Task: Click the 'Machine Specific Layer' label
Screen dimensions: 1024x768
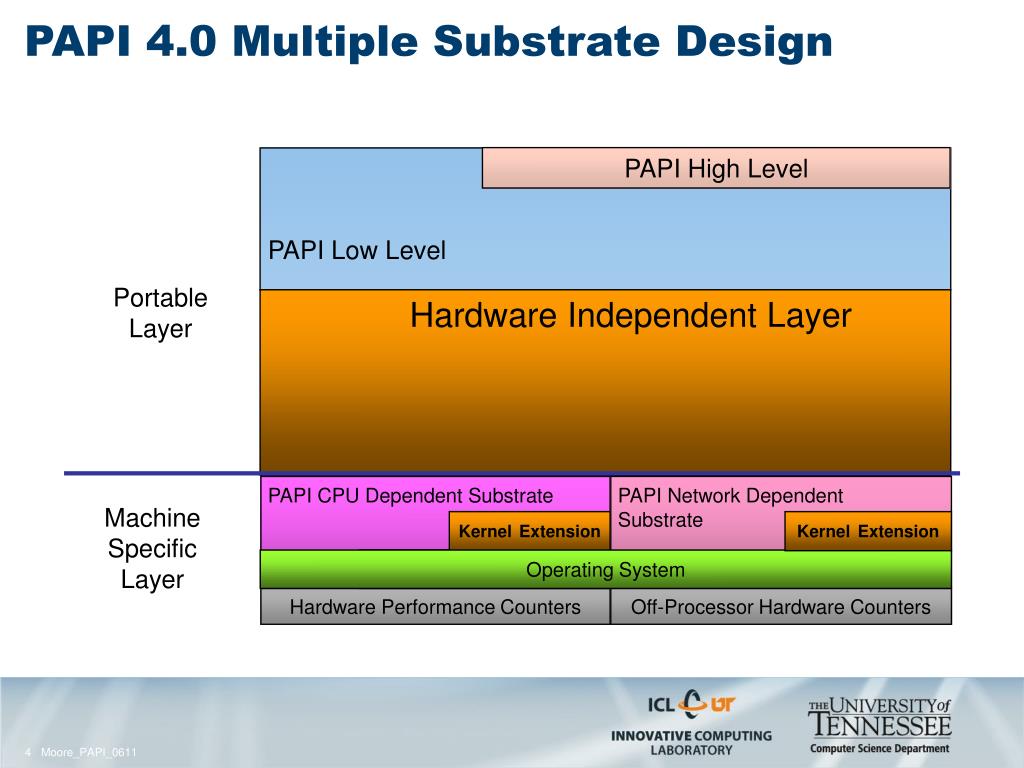Action: (x=152, y=549)
